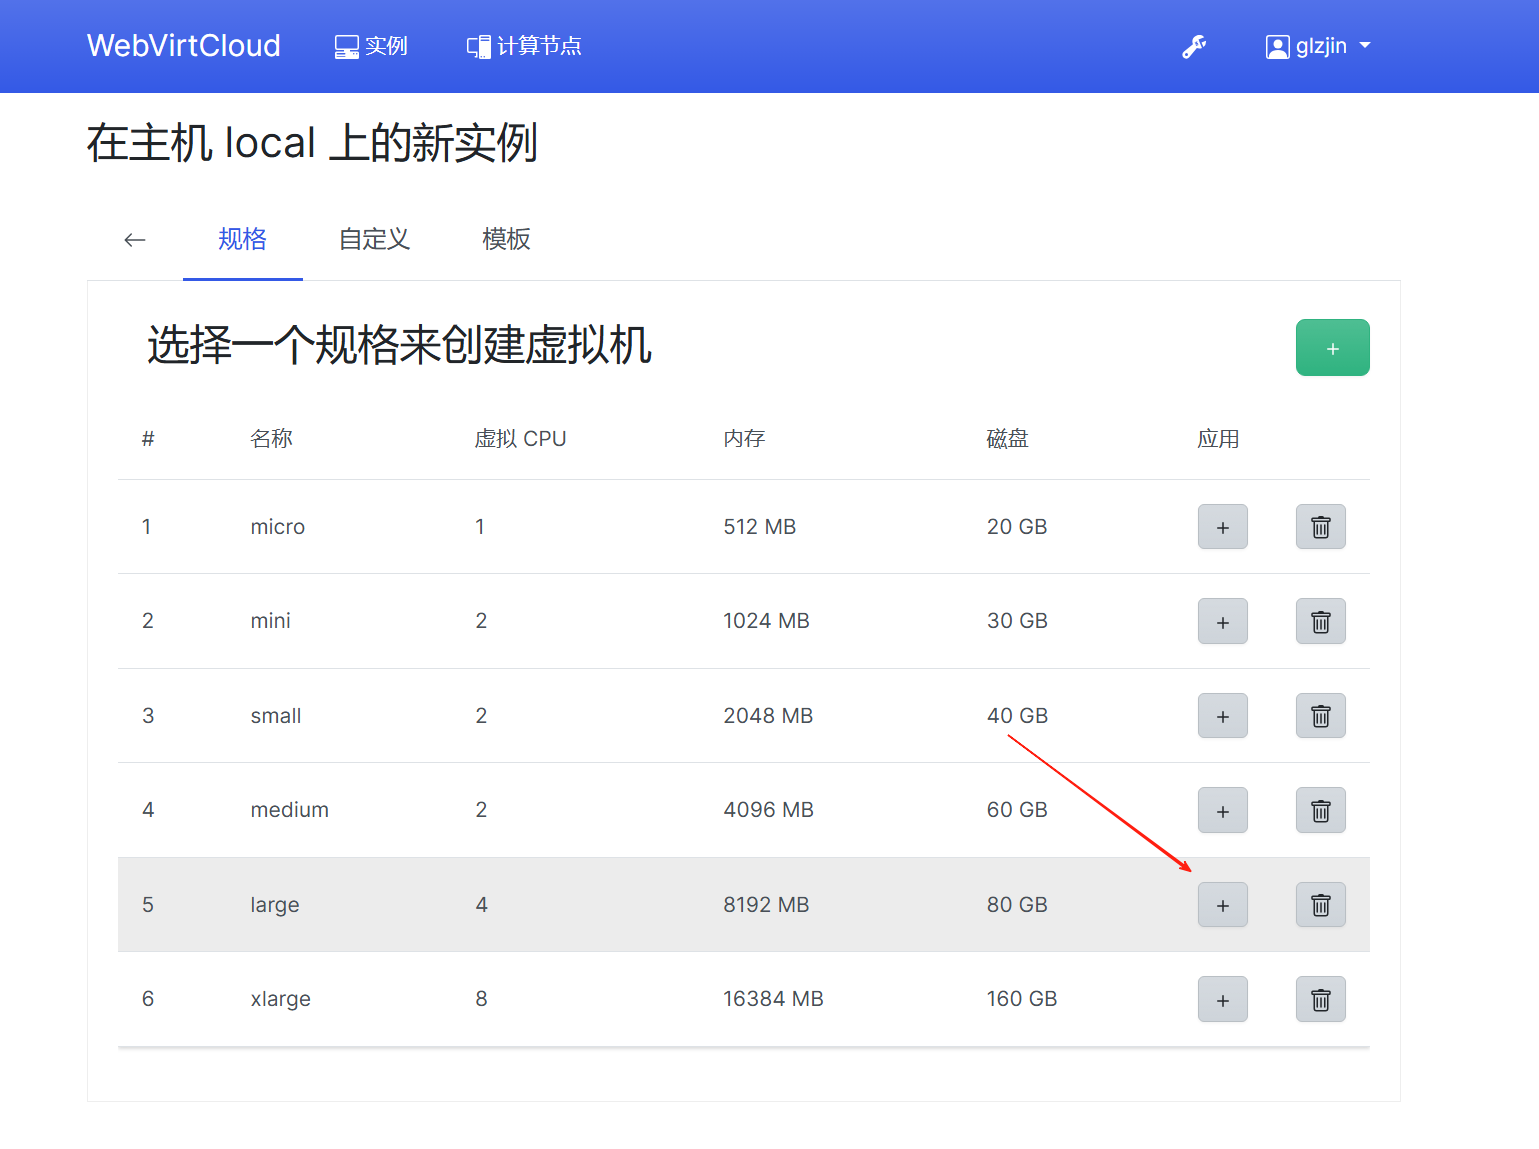Screen dimensions: 1539x1149
Task: Open the WebVirtCloud home link
Action: pyautogui.click(x=184, y=46)
